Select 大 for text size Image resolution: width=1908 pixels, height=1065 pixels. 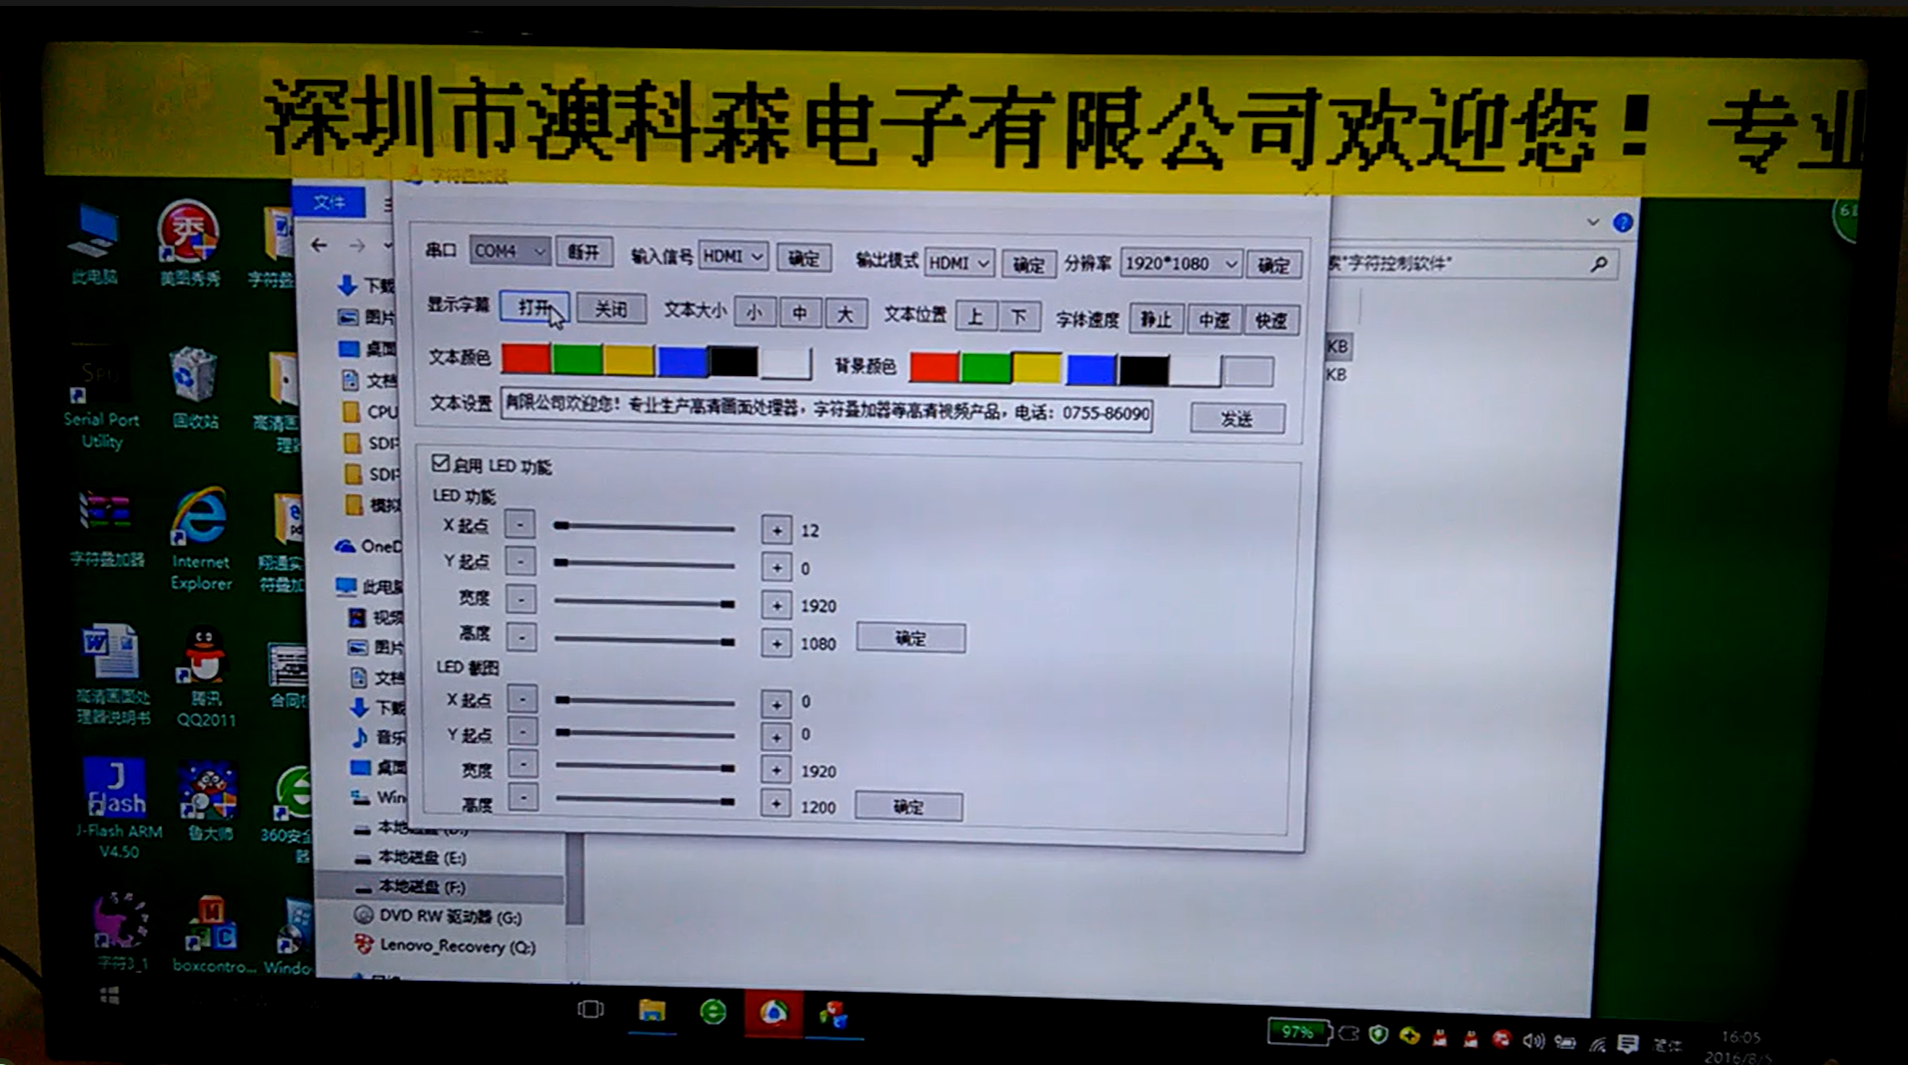(x=845, y=315)
